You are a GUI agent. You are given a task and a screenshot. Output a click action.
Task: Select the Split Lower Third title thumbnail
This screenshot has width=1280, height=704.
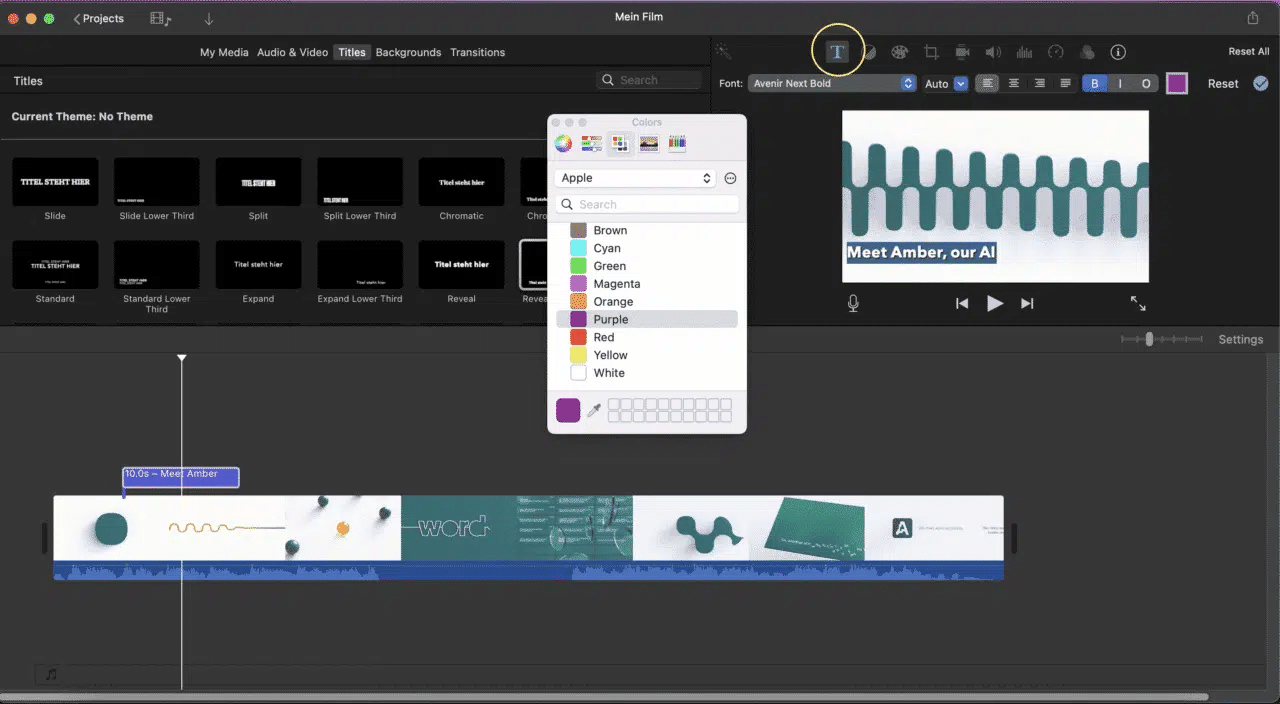360,182
